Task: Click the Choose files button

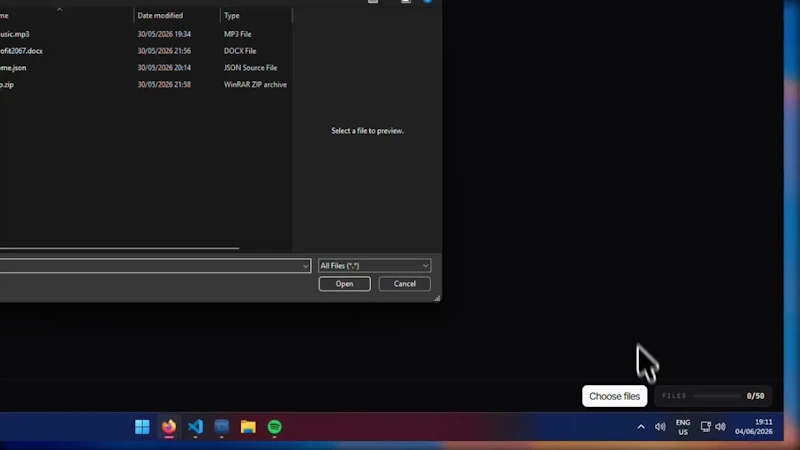Action: pos(614,396)
